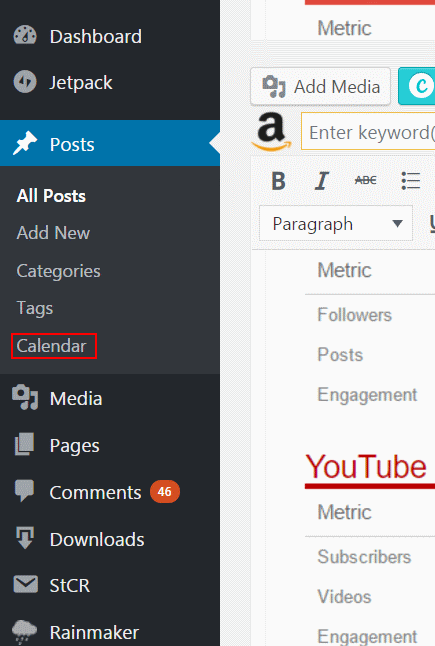Screen dimensions: 435x646
Task: Click the Rainmaker cloud icon
Action: click(24, 632)
